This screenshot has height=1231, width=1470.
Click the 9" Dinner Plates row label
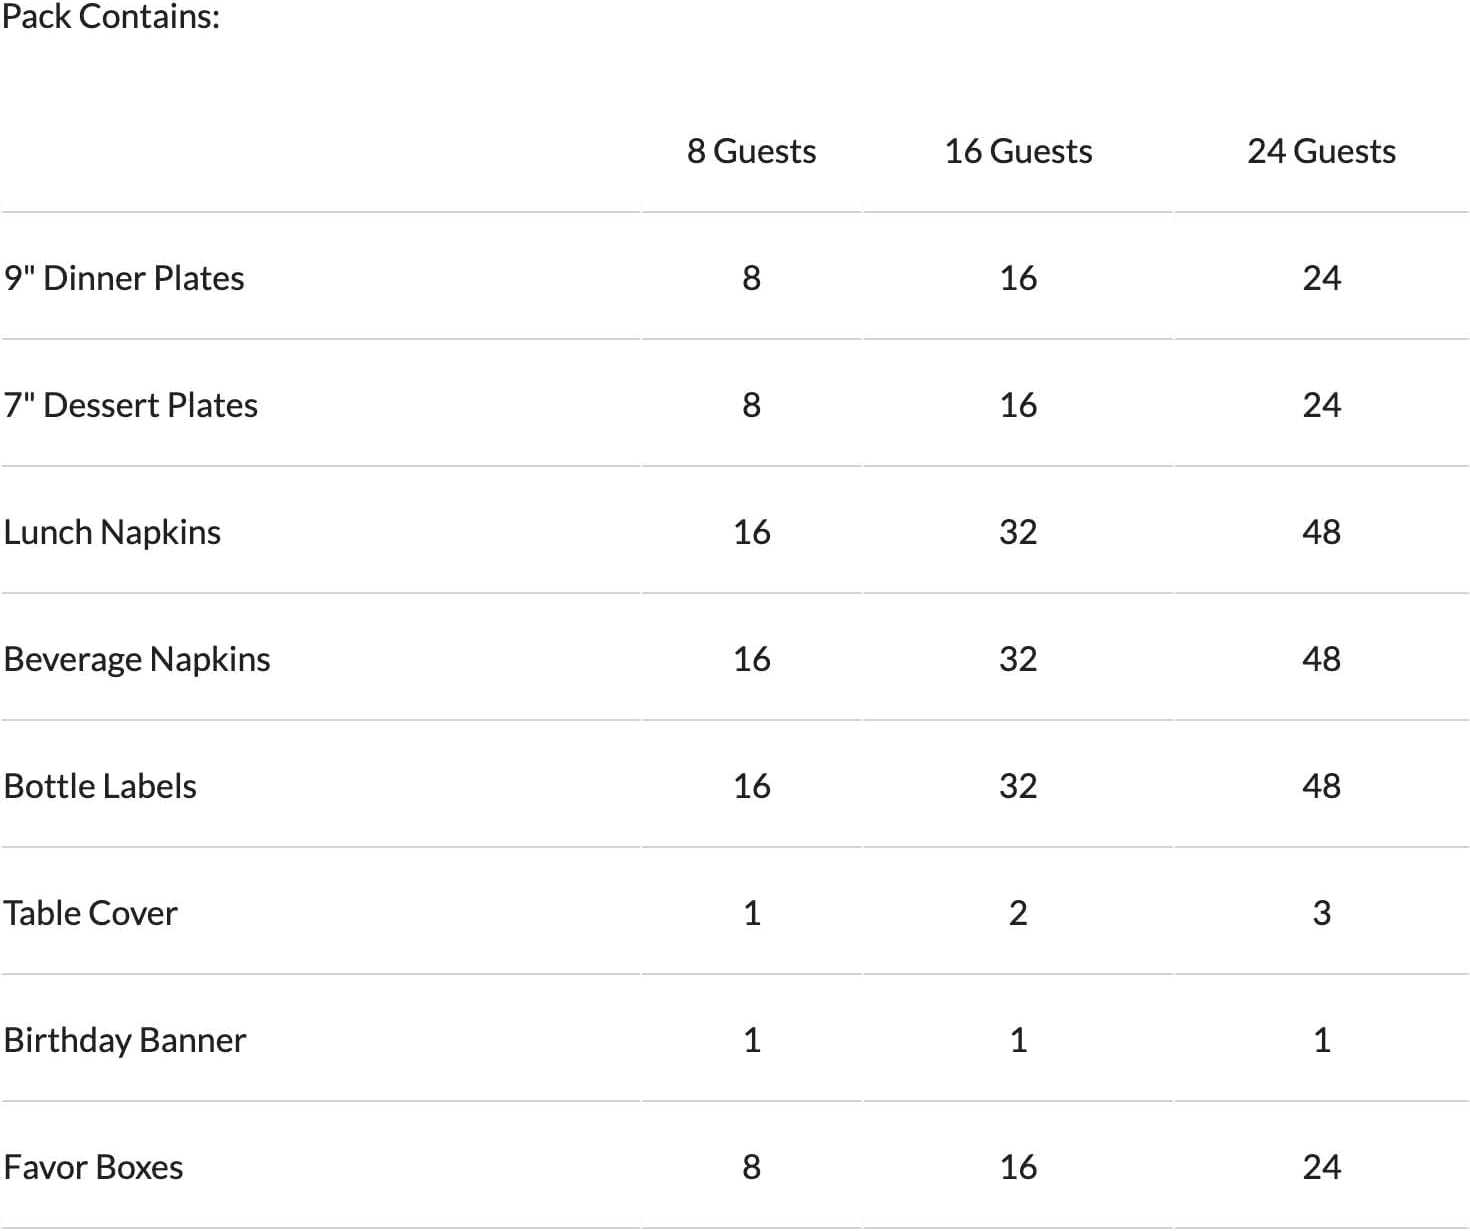124,278
